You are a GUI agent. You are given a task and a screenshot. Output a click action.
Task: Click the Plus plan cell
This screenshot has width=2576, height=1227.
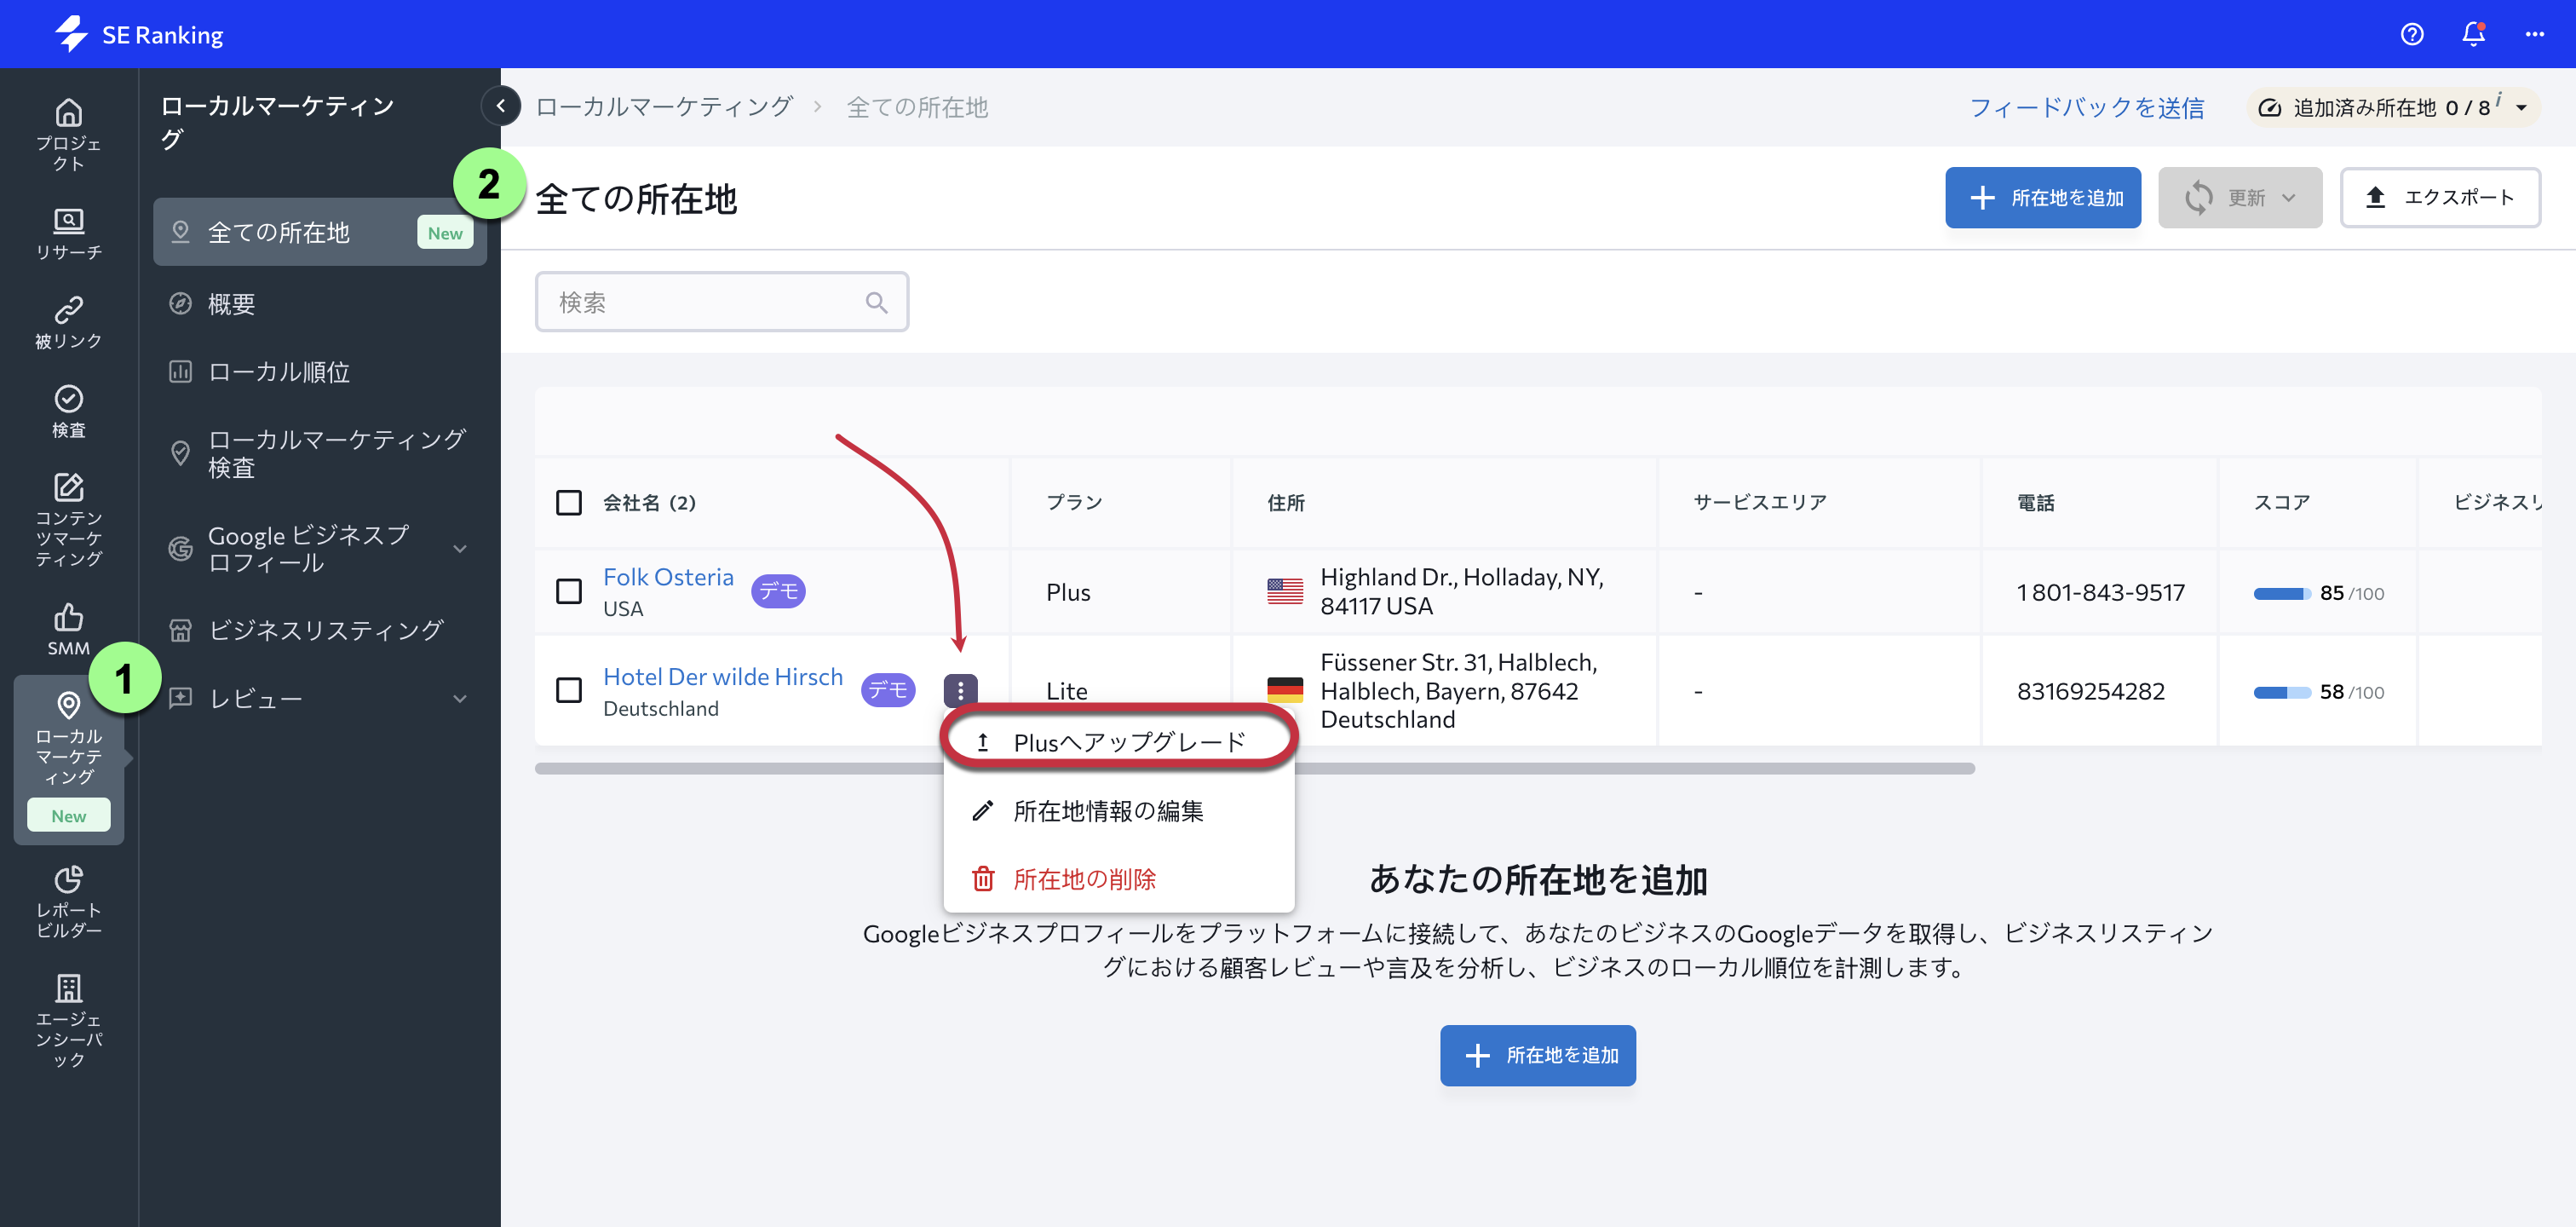coord(1068,592)
